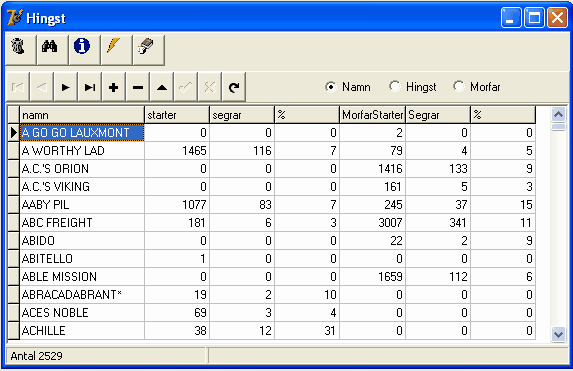Select the AABY PIL name cell
The width and height of the screenshot is (573, 371).
82,205
